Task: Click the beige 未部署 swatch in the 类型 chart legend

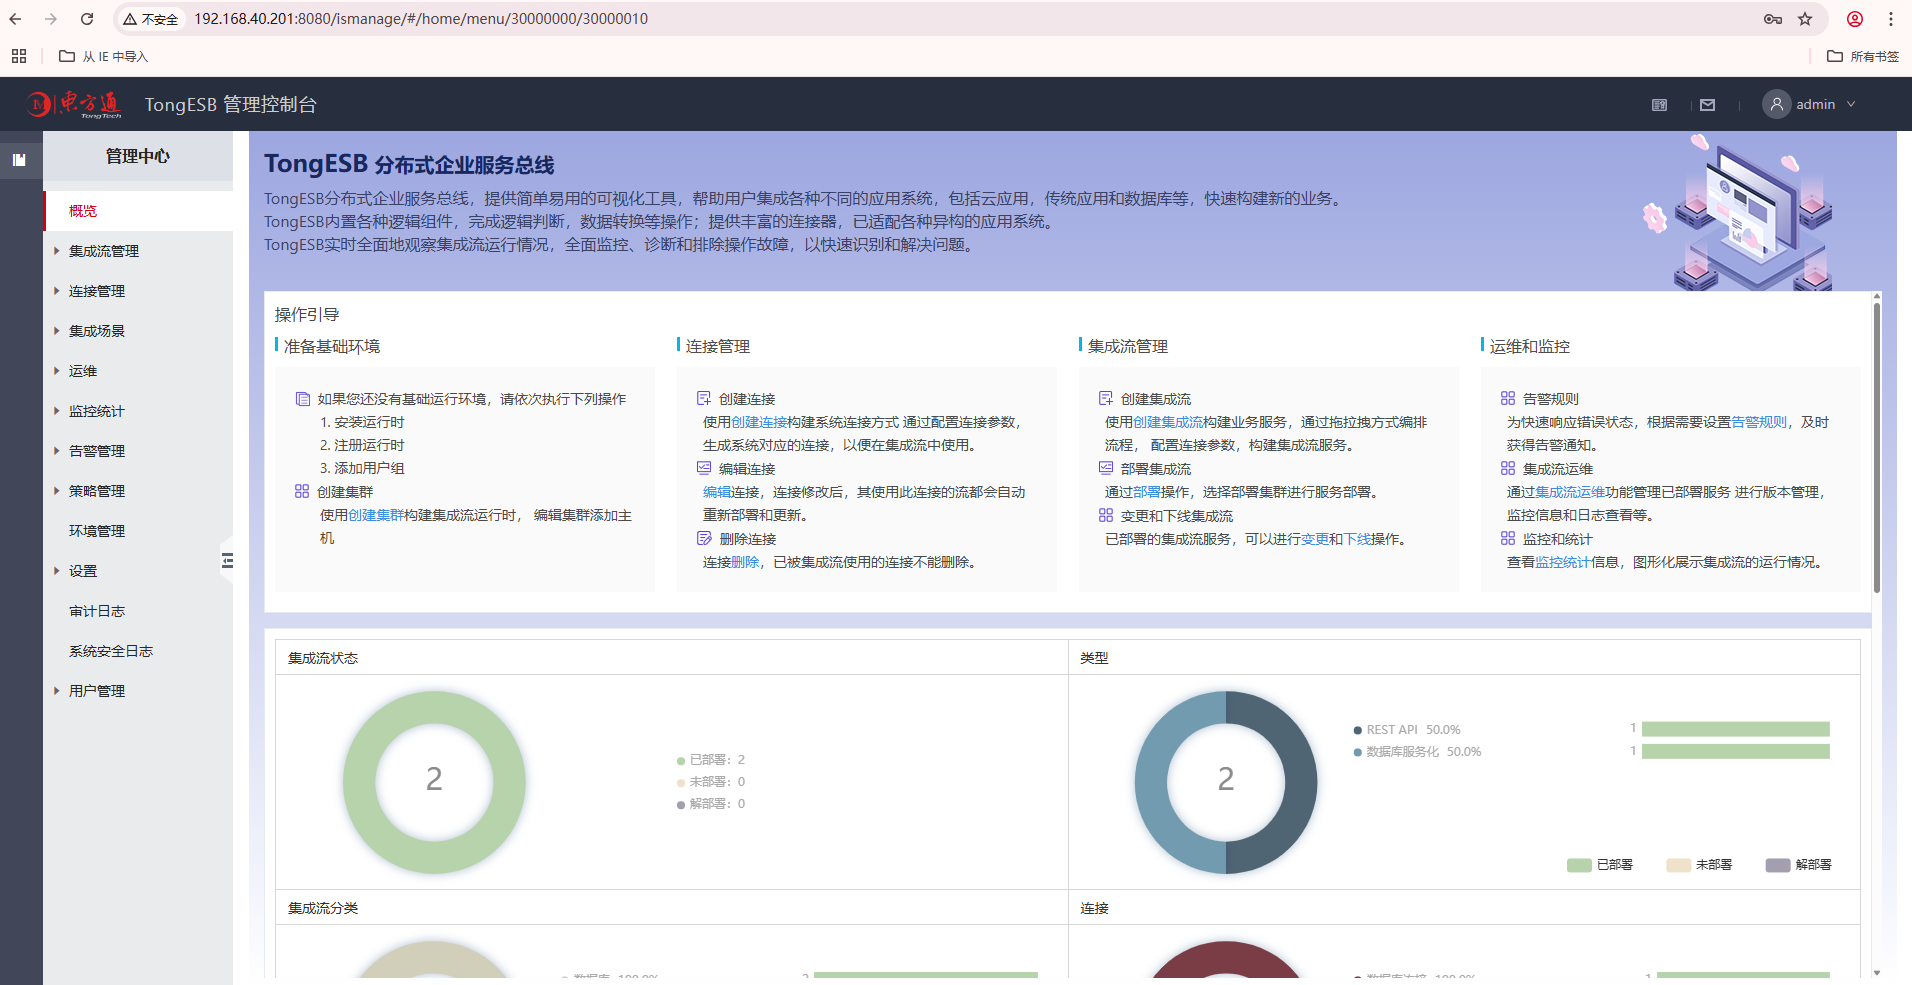Action: click(1678, 865)
